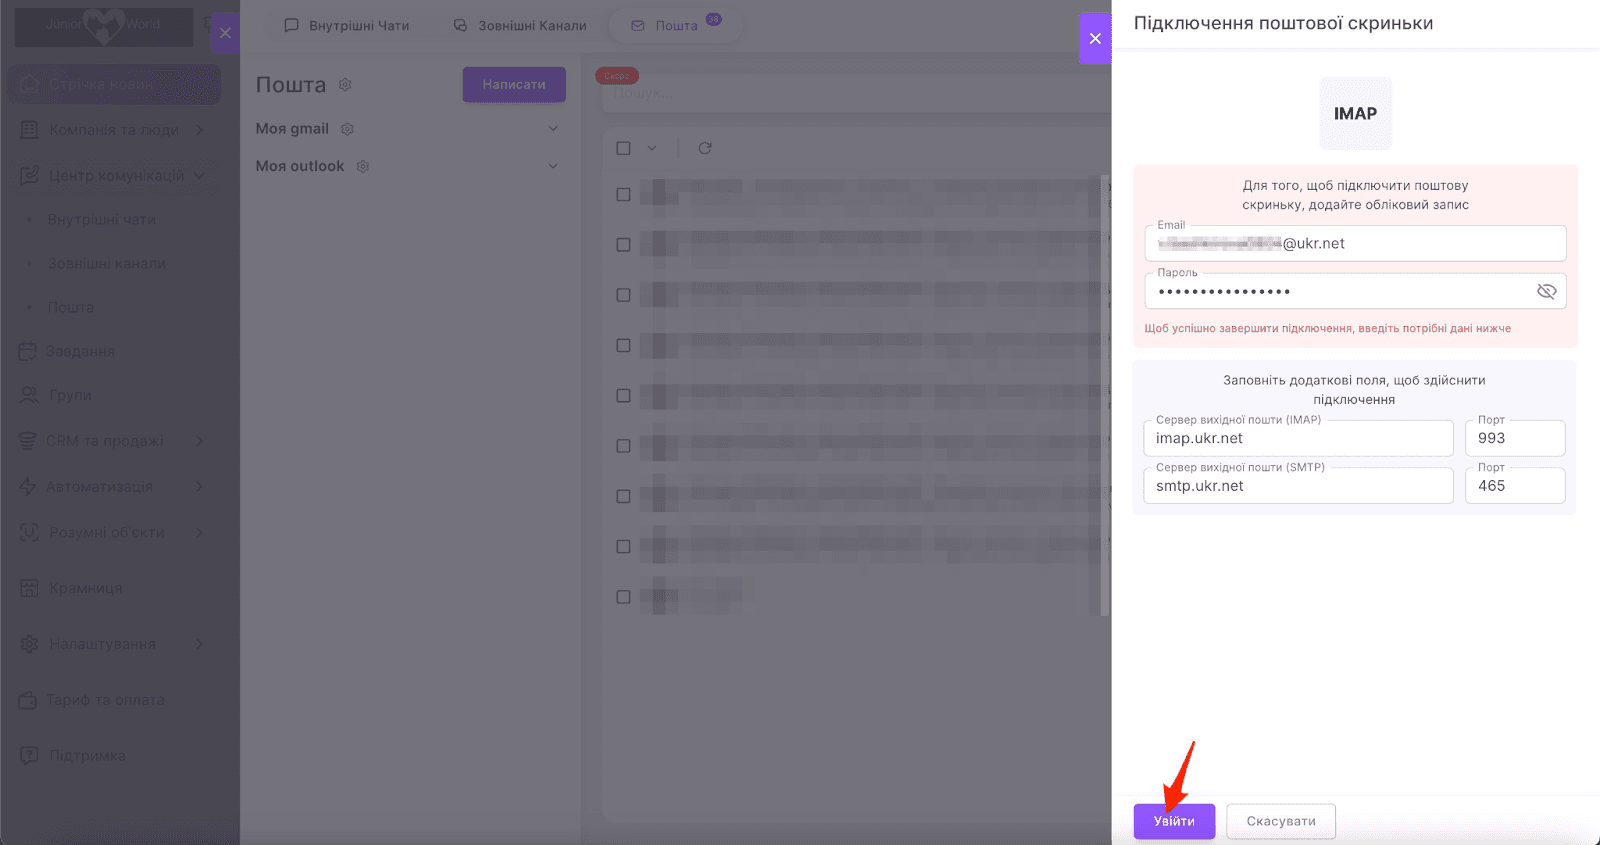Click the SMTP server field smtp.ukr.net

pyautogui.click(x=1298, y=486)
